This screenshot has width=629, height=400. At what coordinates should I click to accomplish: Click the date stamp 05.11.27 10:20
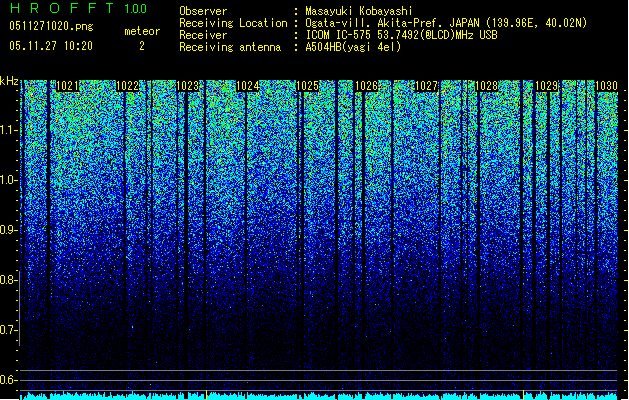tap(51, 46)
